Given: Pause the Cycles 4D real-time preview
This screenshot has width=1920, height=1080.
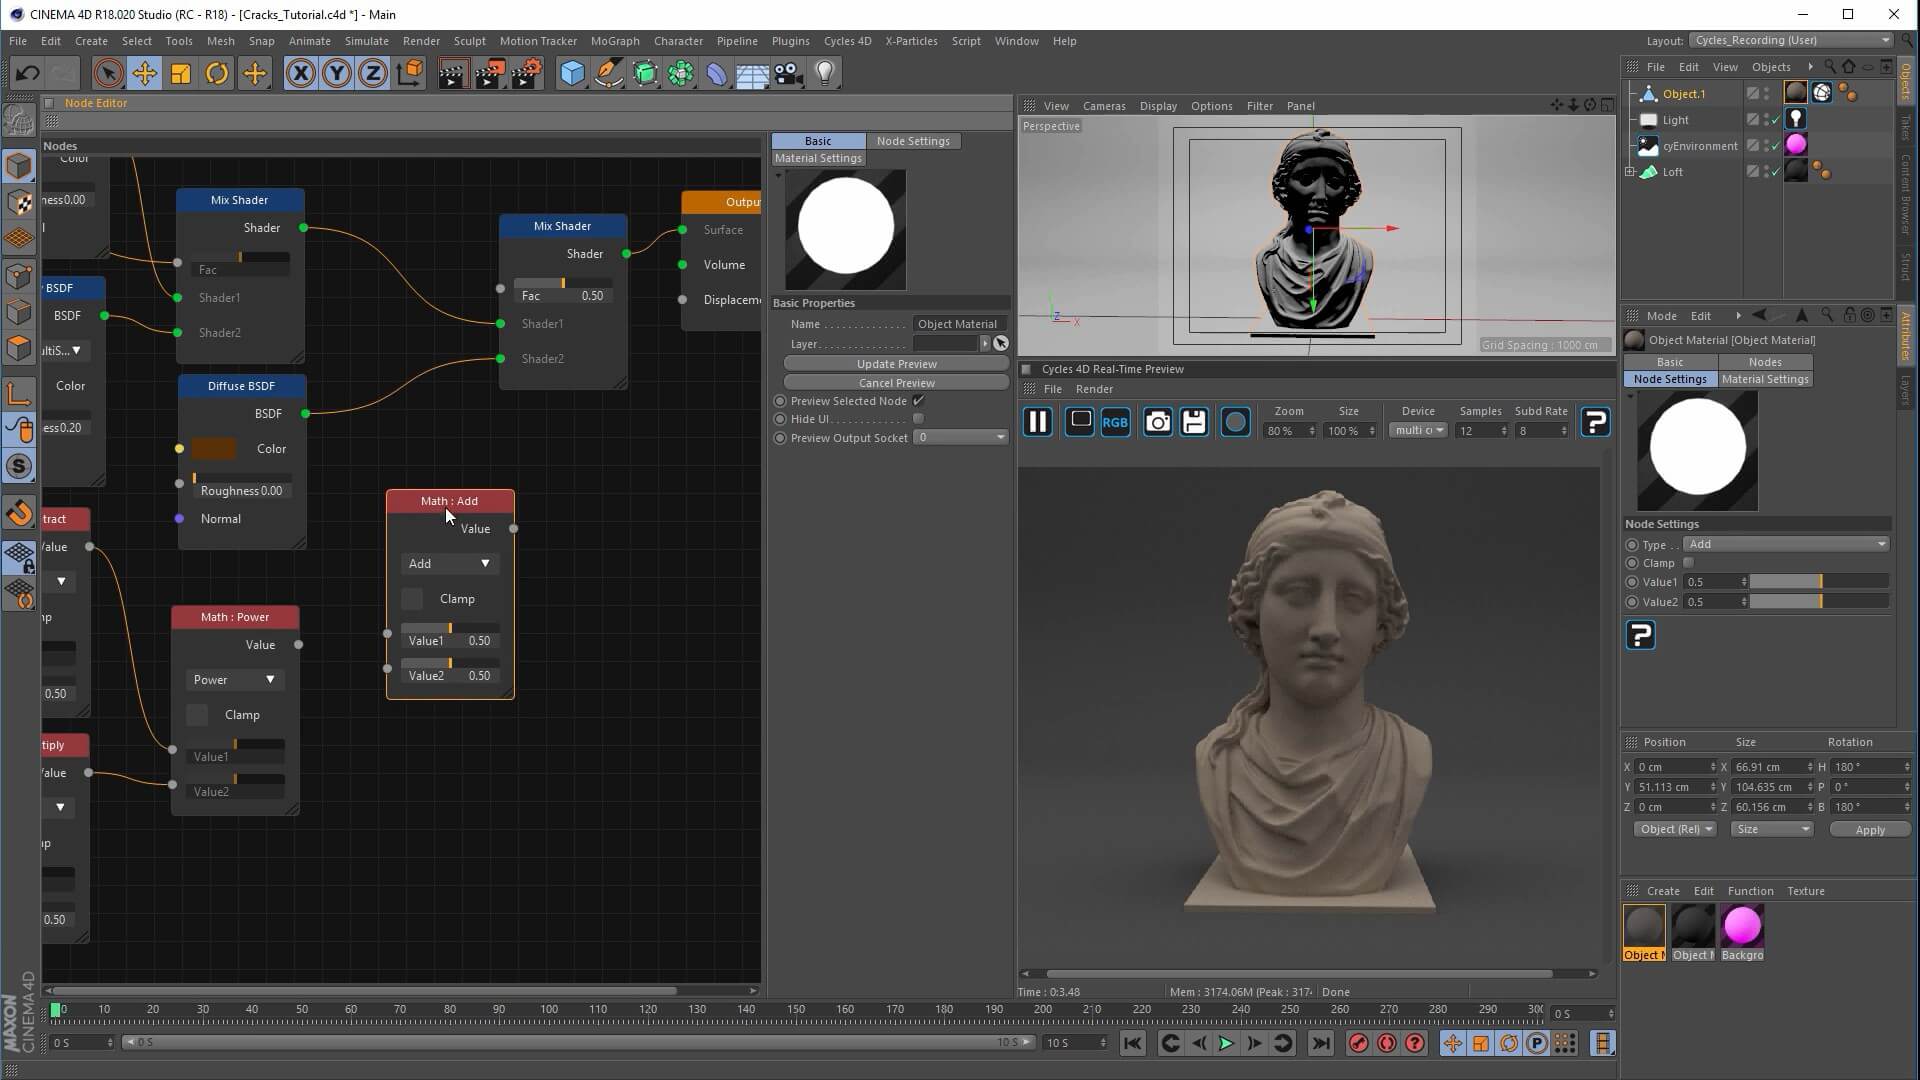Looking at the screenshot, I should coord(1037,423).
